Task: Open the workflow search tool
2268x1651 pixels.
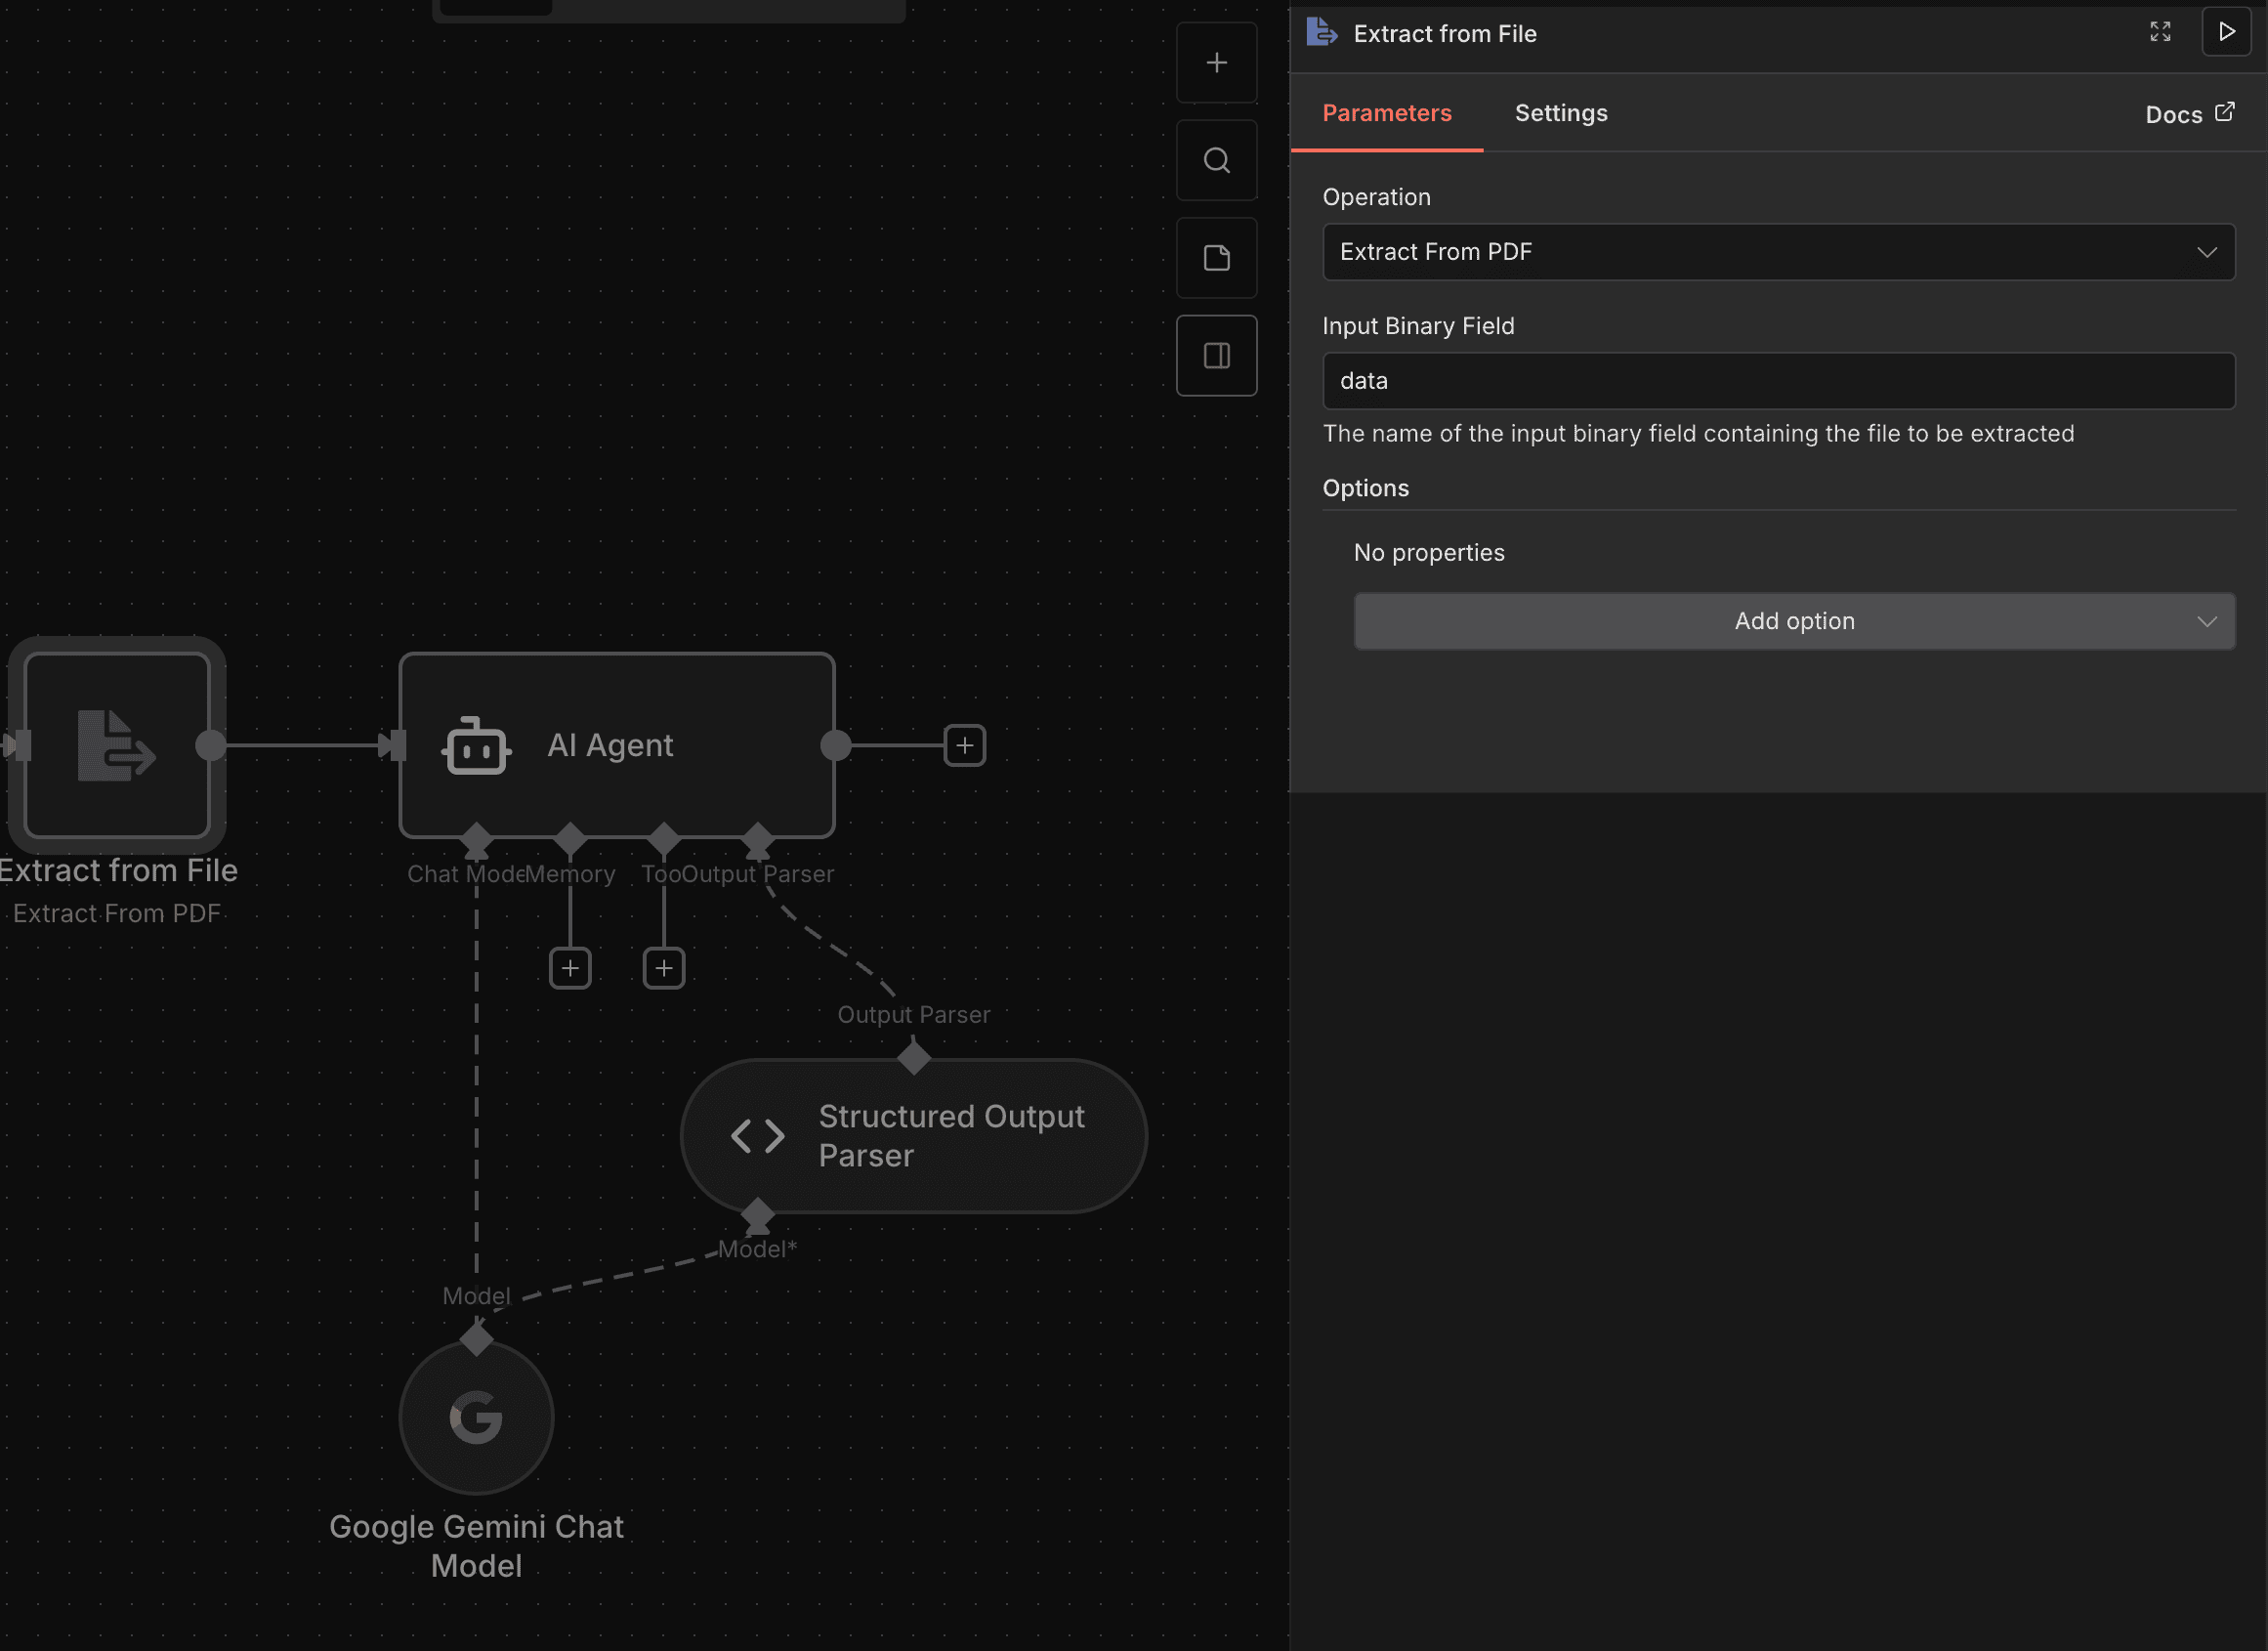Action: click(x=1216, y=159)
